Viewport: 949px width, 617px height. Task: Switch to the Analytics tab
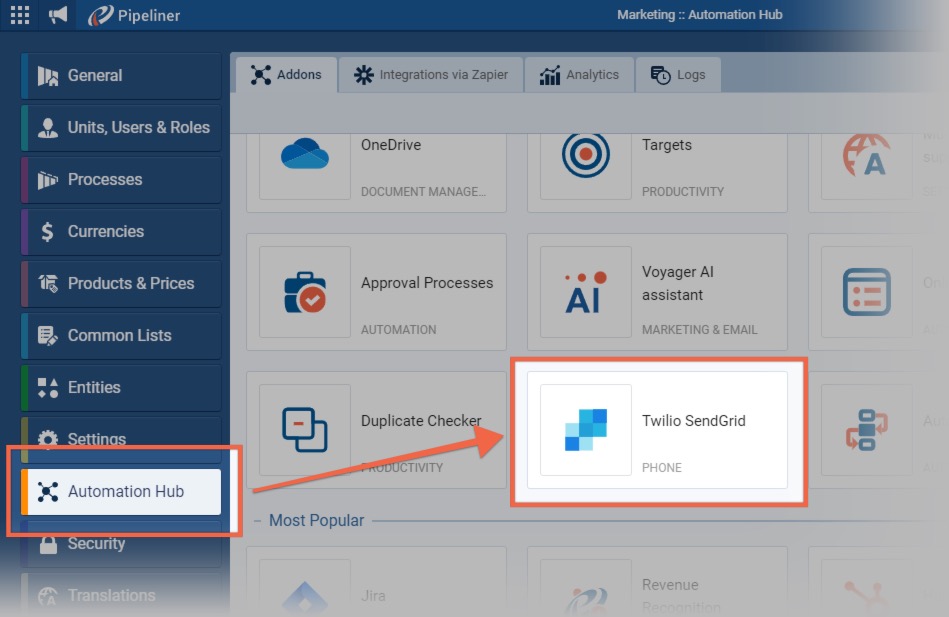click(580, 75)
